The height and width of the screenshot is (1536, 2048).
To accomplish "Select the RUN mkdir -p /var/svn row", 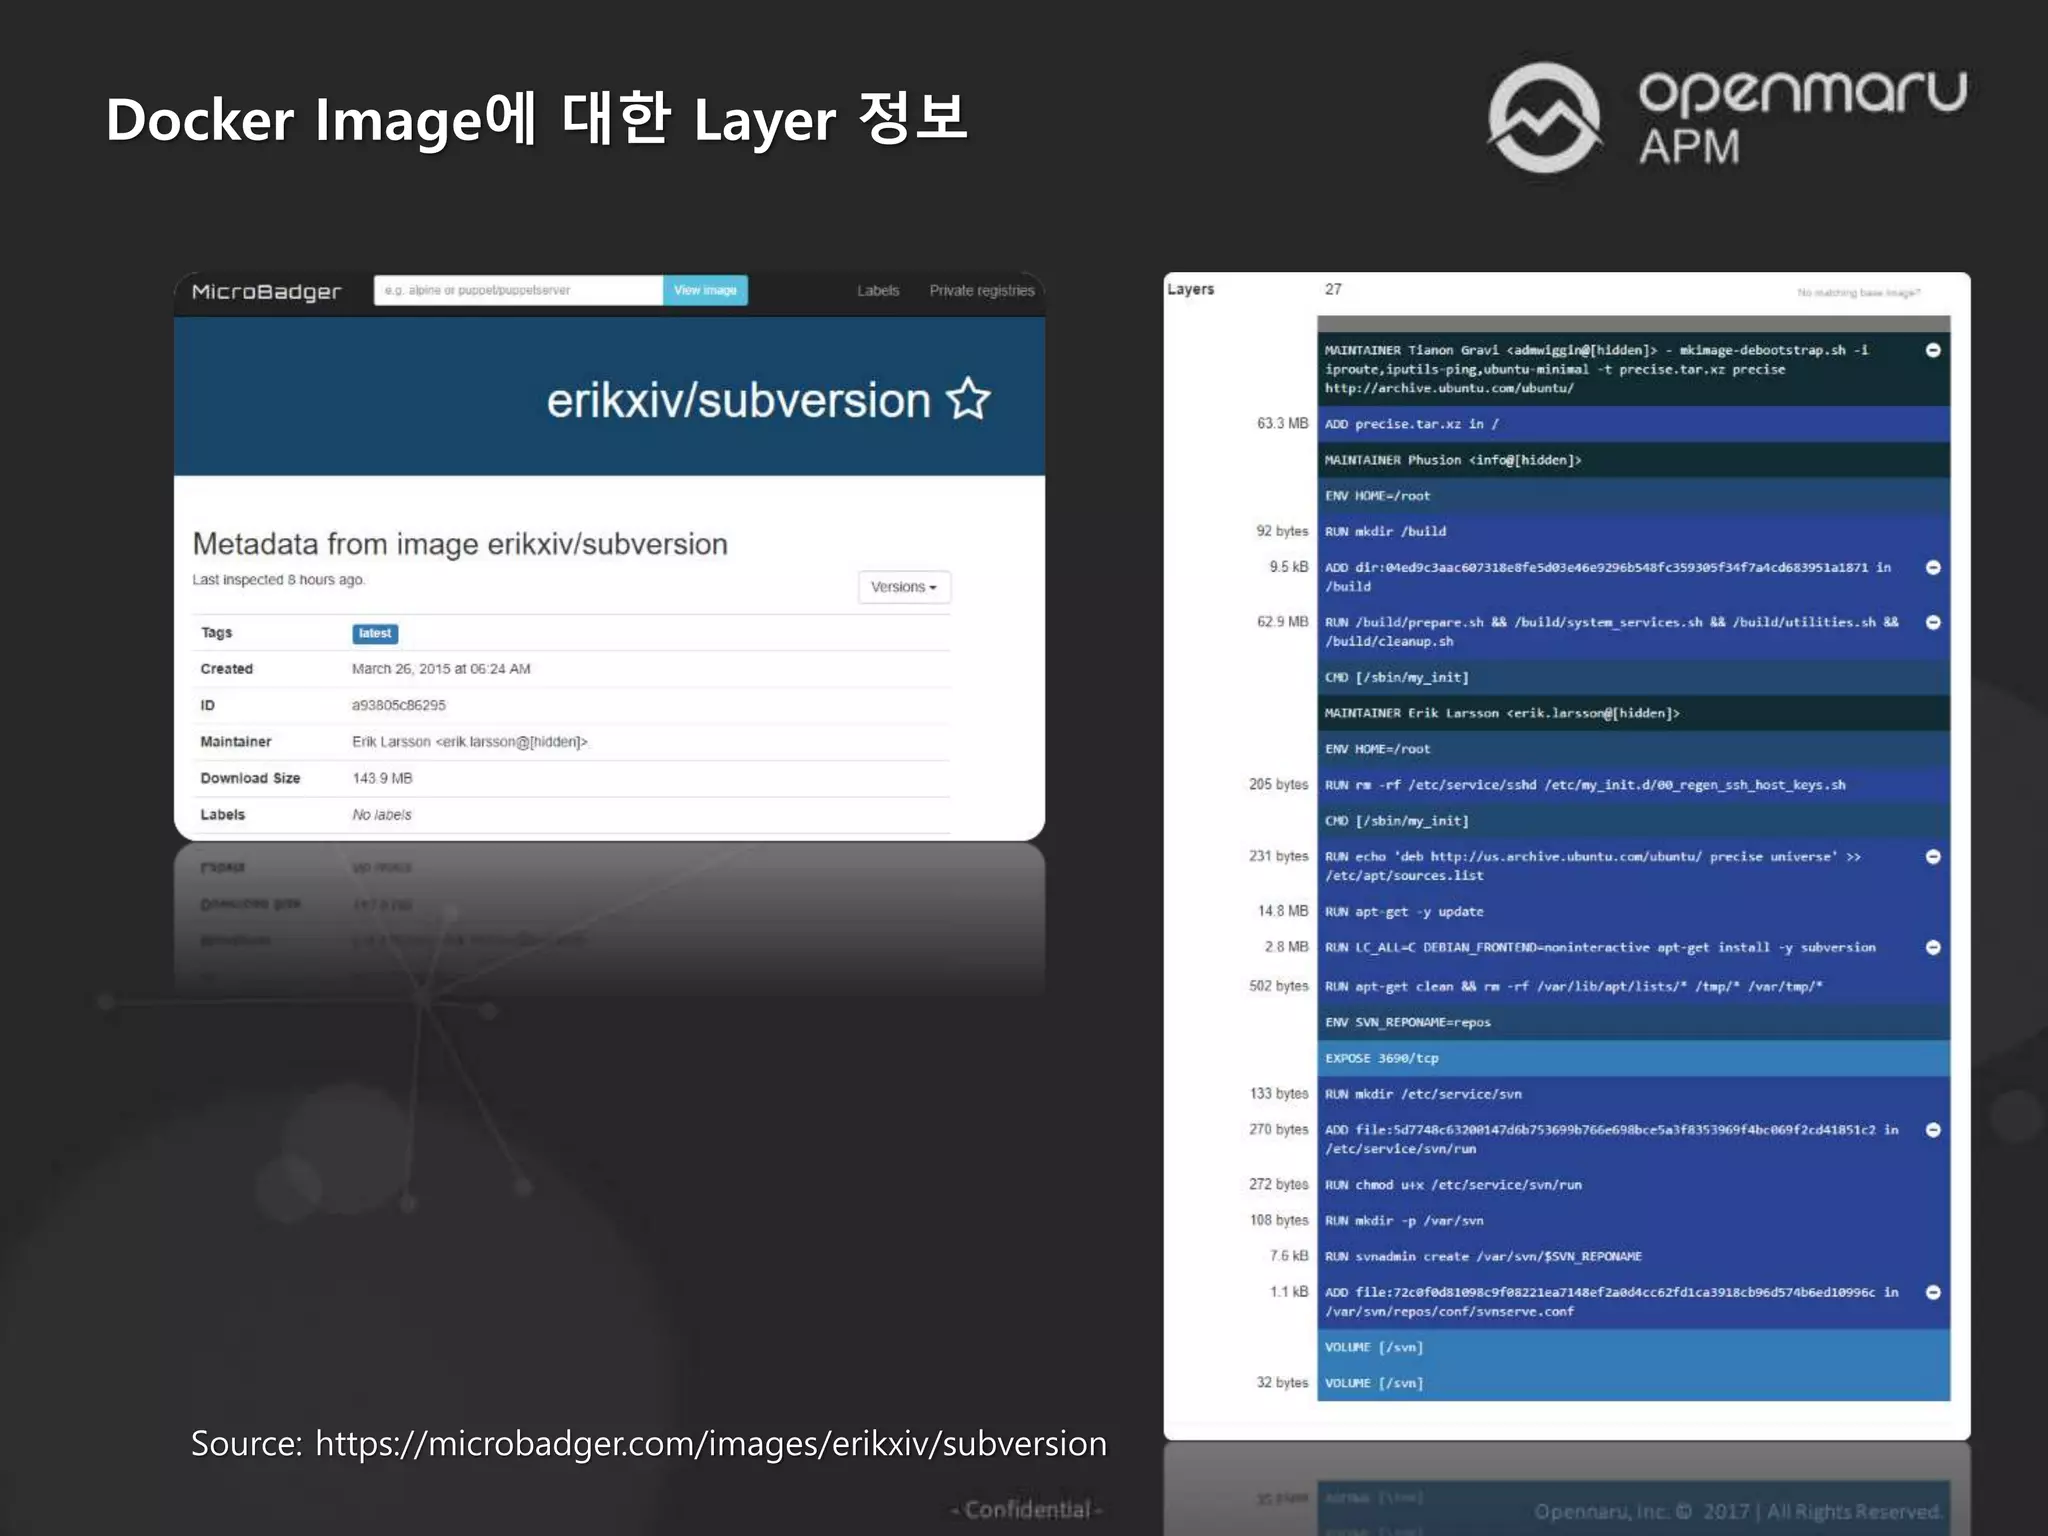I will (x=1633, y=1220).
